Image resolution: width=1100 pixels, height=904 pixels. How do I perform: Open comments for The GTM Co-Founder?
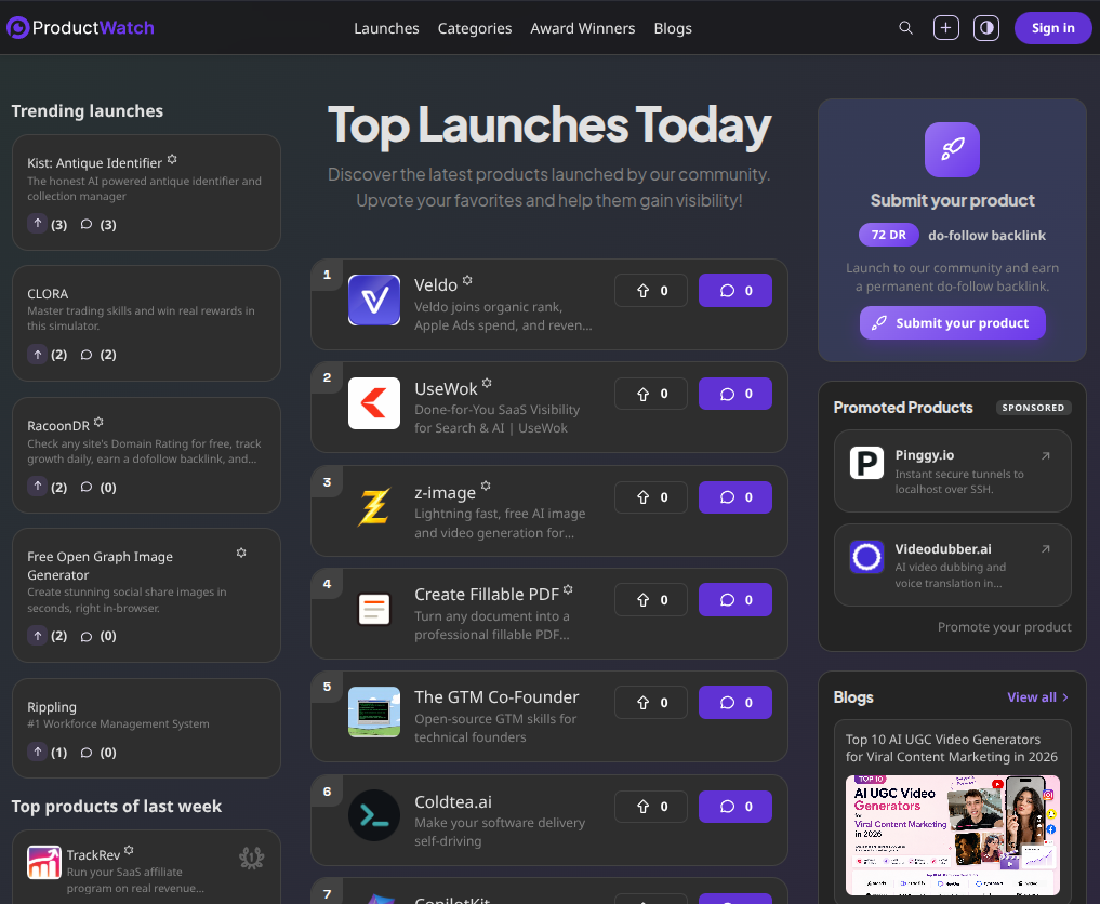[x=735, y=702]
